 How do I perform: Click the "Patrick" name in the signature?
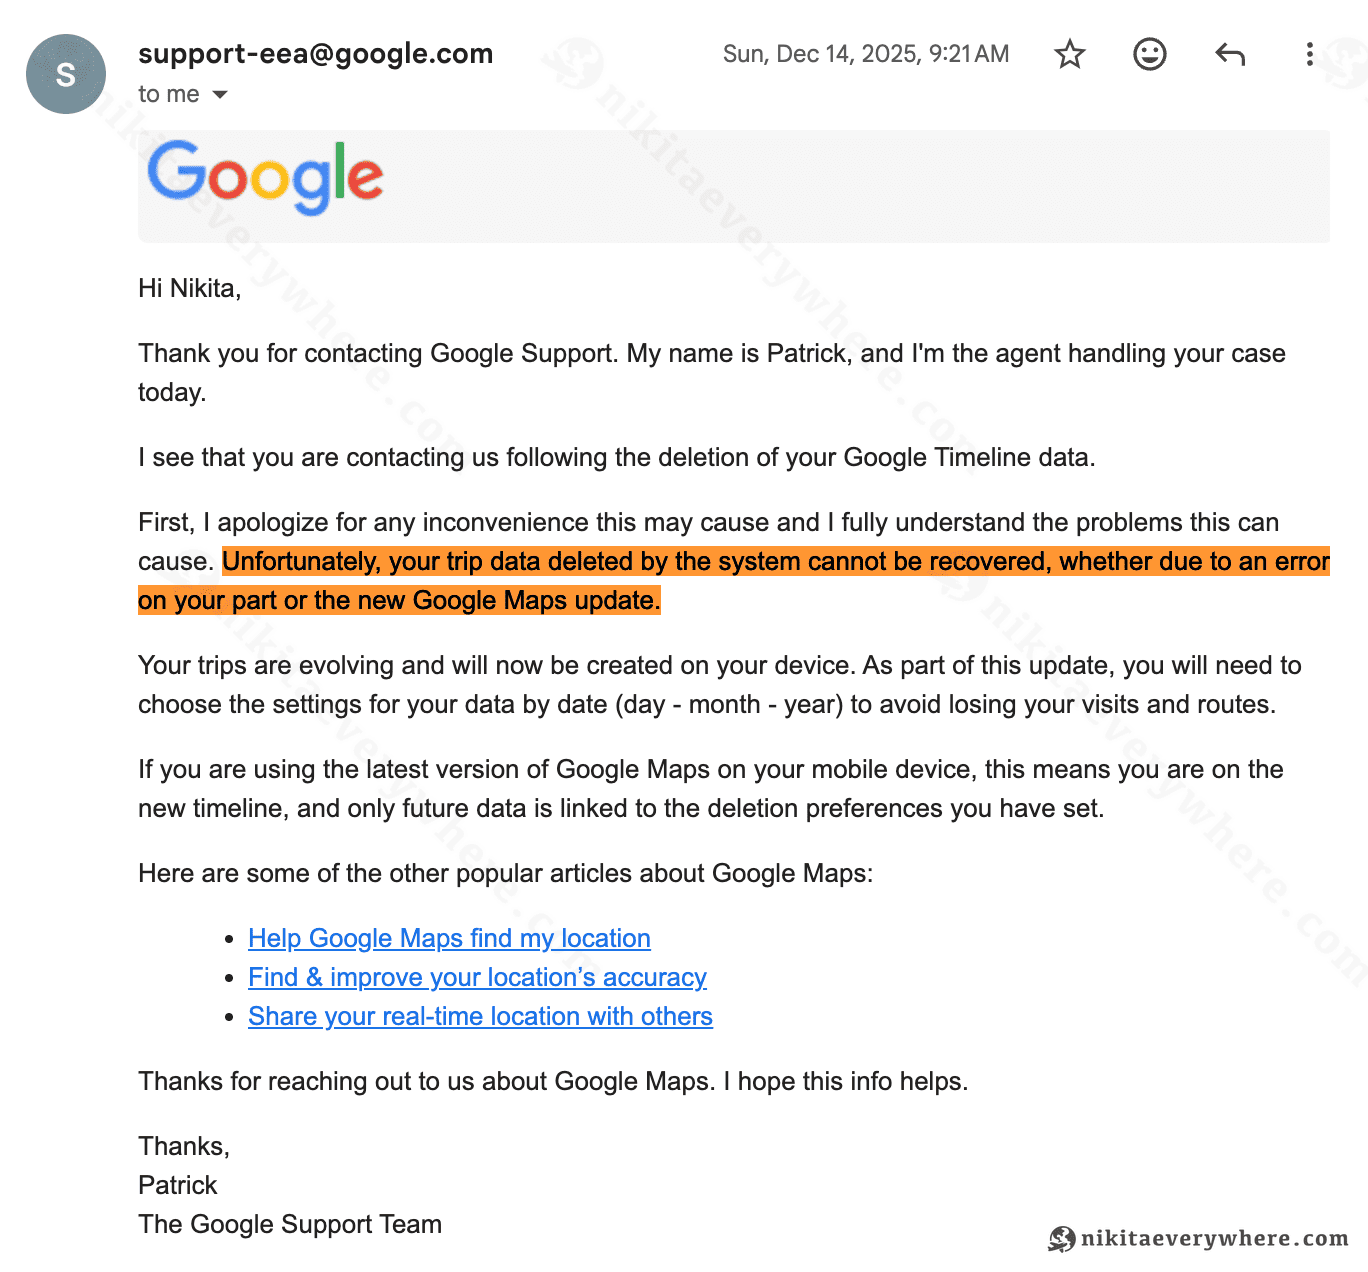178,1185
